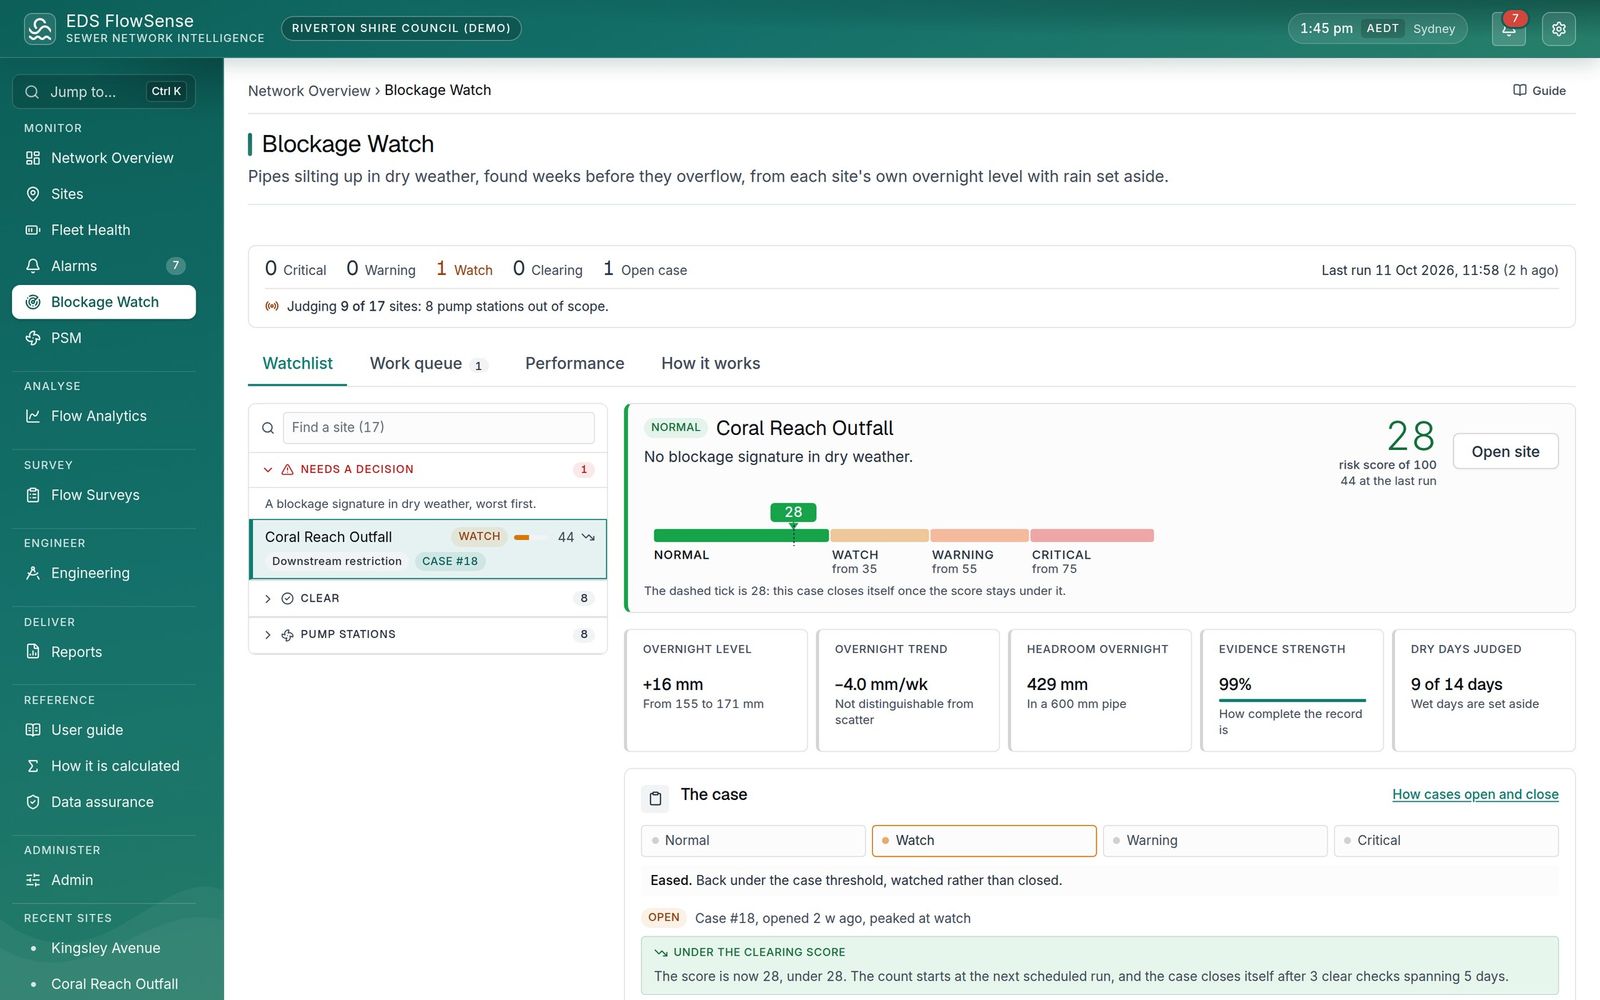Click the Evidence strength 99% bar
The width and height of the screenshot is (1600, 1000).
(x=1292, y=700)
